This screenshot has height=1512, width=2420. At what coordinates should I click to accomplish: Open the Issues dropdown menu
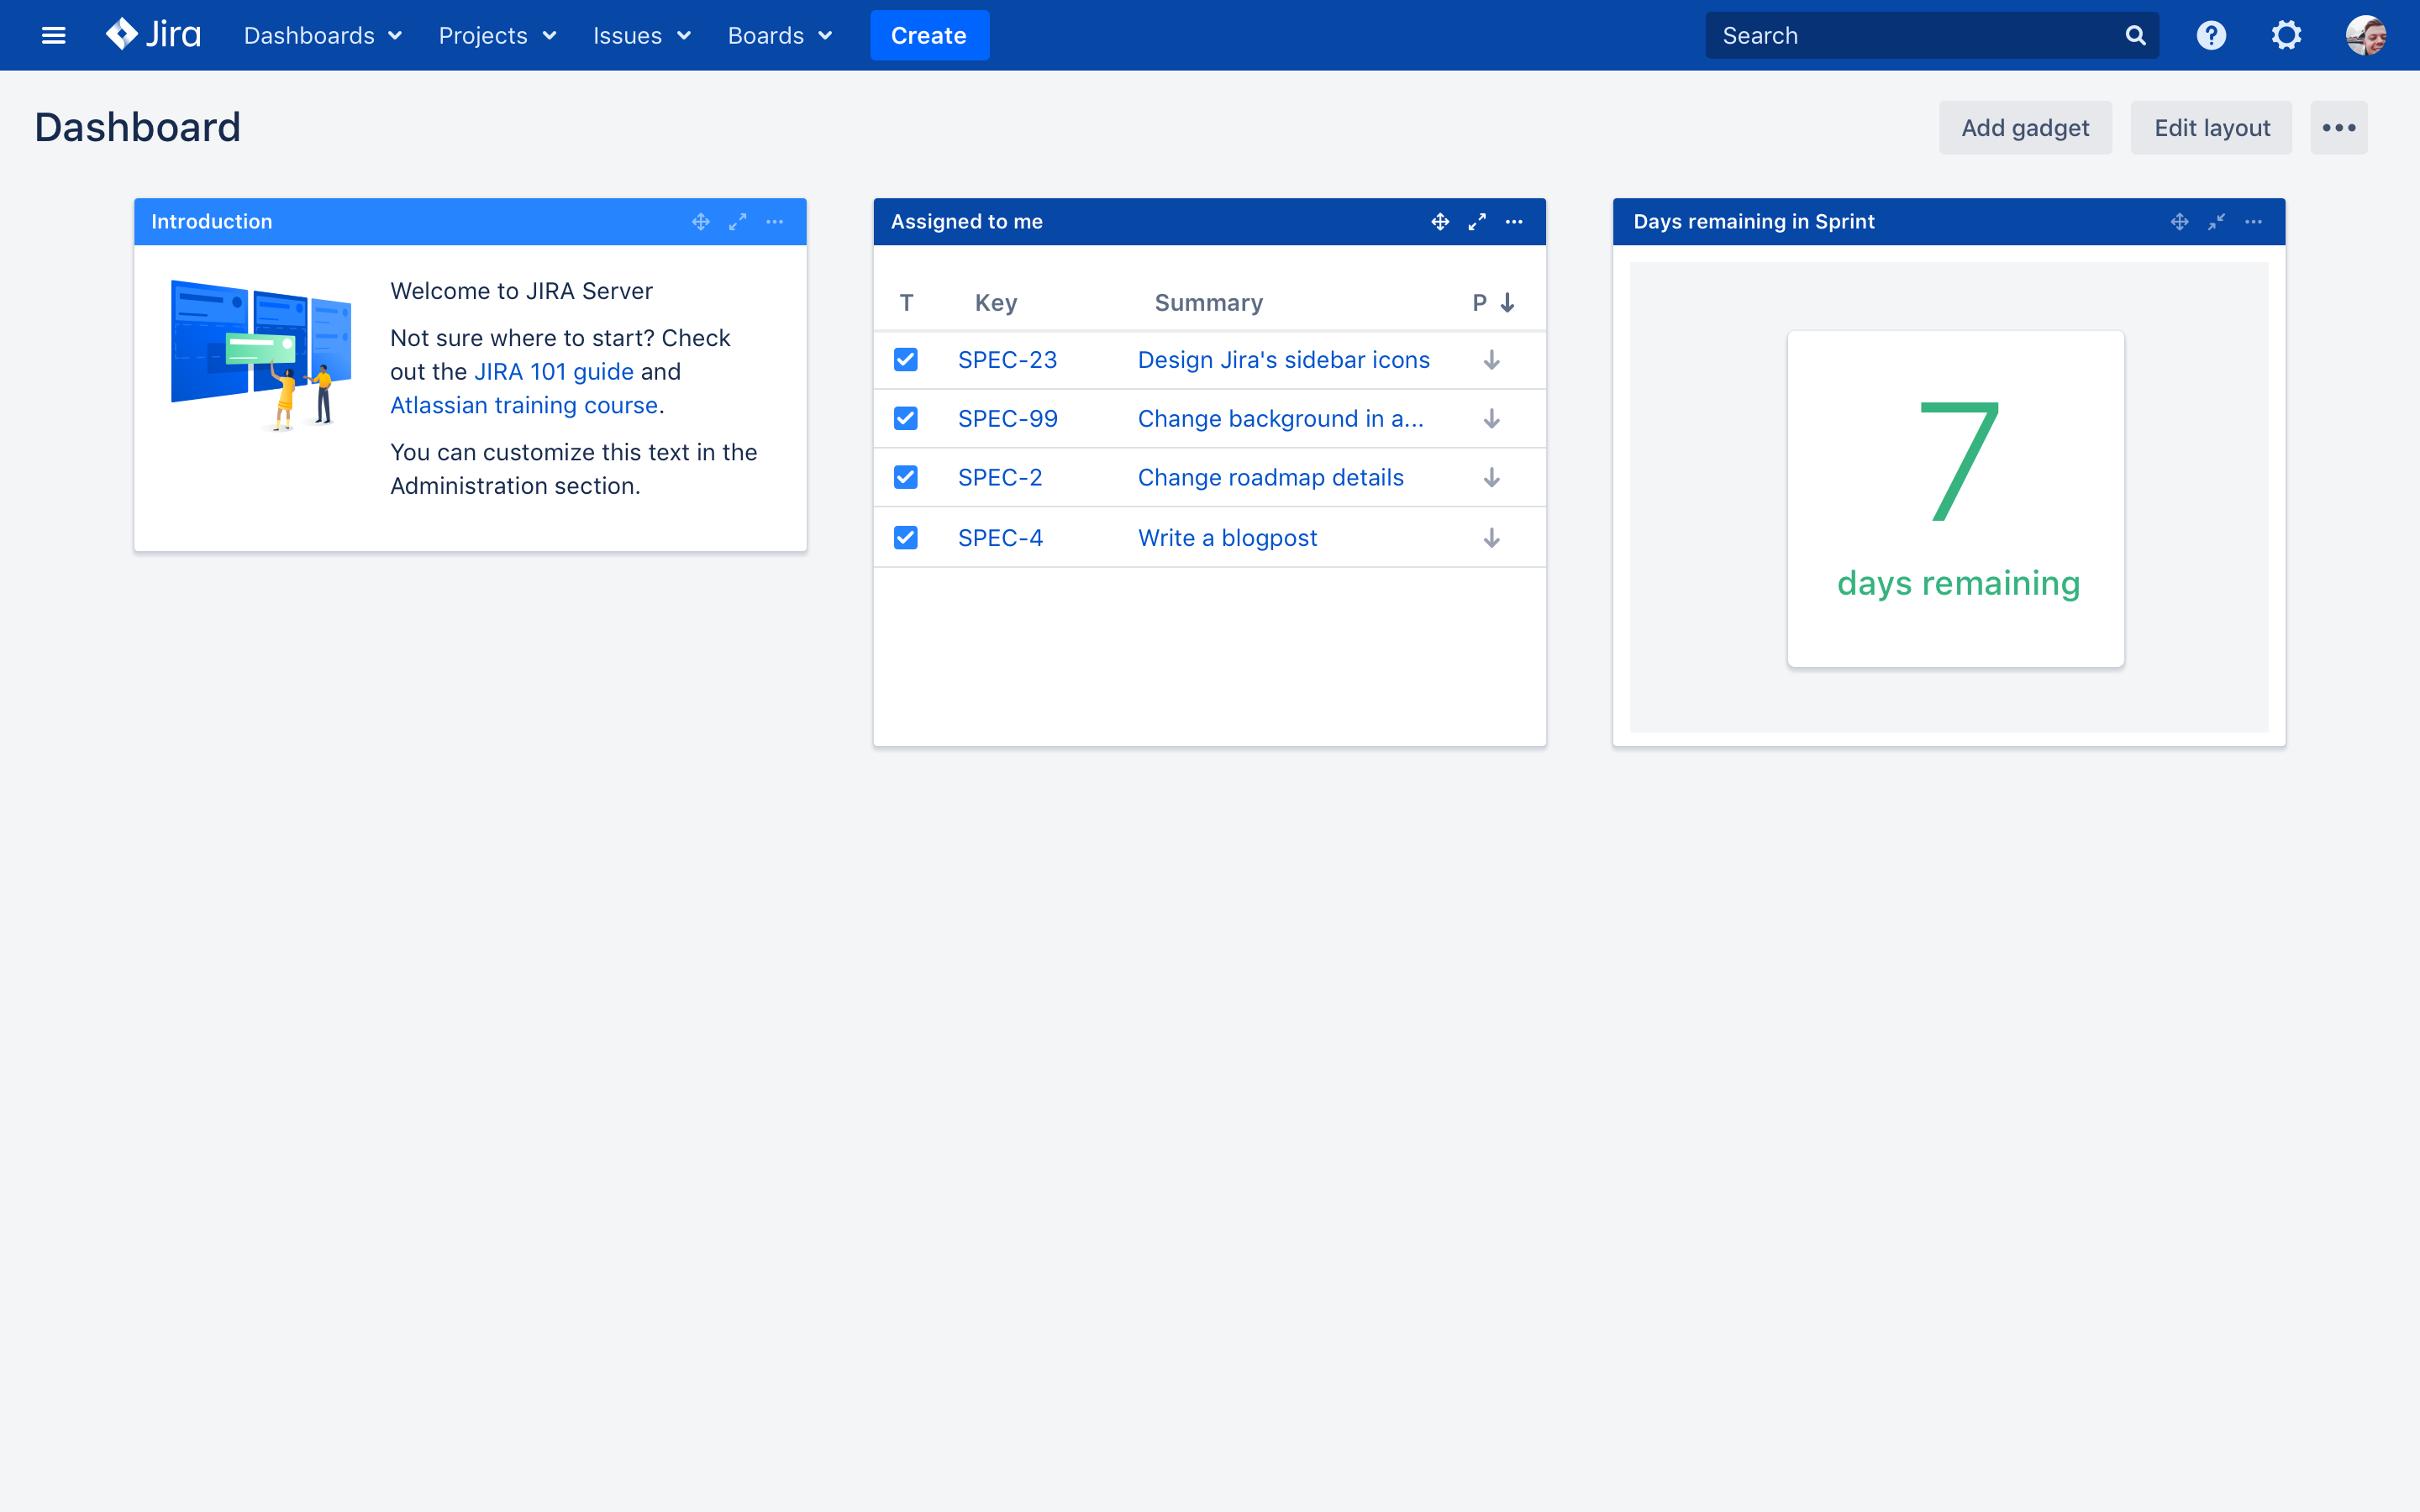[x=641, y=34]
